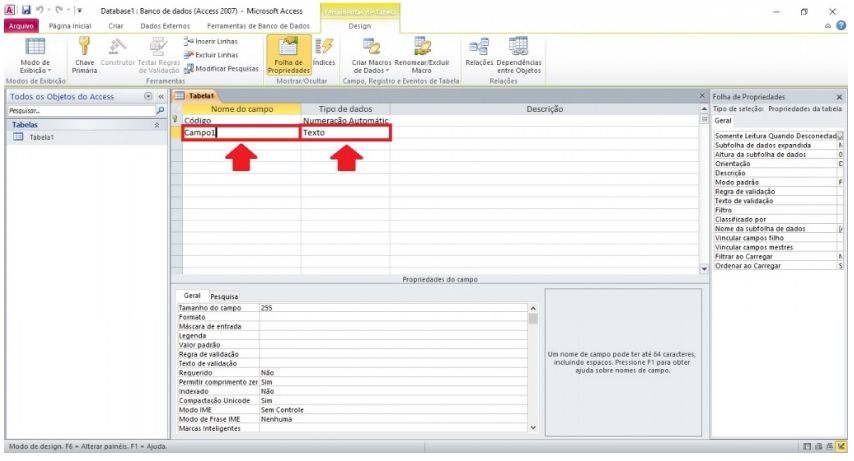The width and height of the screenshot is (854, 461).
Task: Click Inserir Linhas in the ribbon
Action: 210,41
